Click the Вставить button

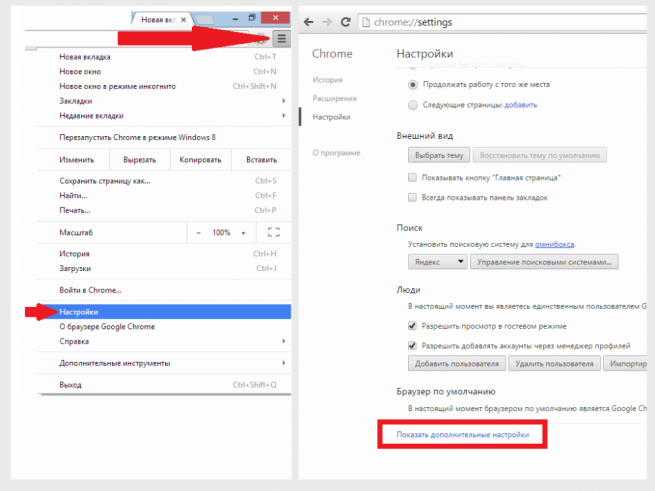click(x=261, y=160)
